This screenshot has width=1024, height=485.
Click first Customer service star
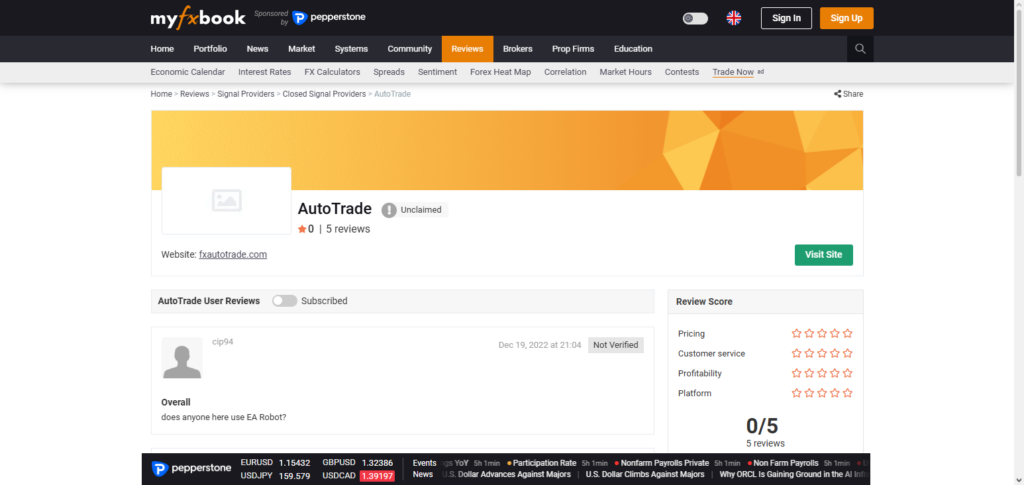[x=796, y=353]
